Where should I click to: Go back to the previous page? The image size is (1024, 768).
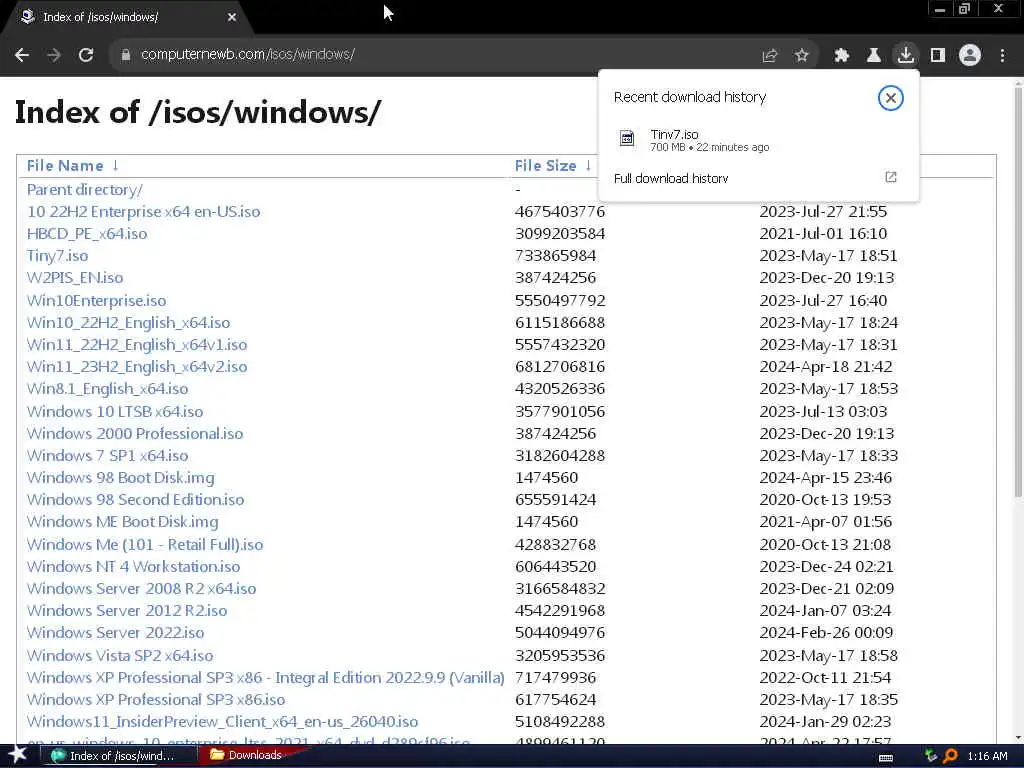(22, 55)
